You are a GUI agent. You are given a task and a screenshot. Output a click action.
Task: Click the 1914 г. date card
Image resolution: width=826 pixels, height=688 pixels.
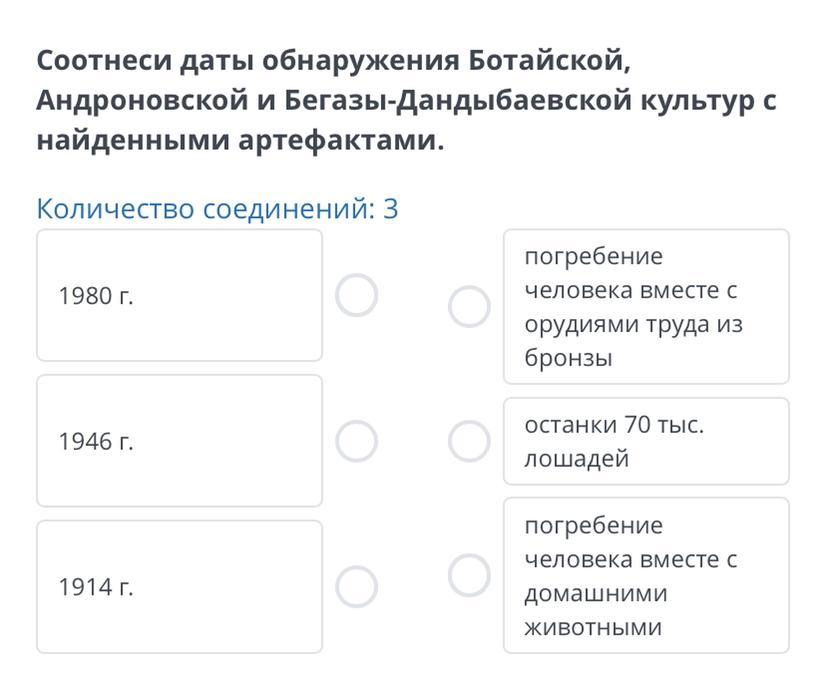pos(179,587)
